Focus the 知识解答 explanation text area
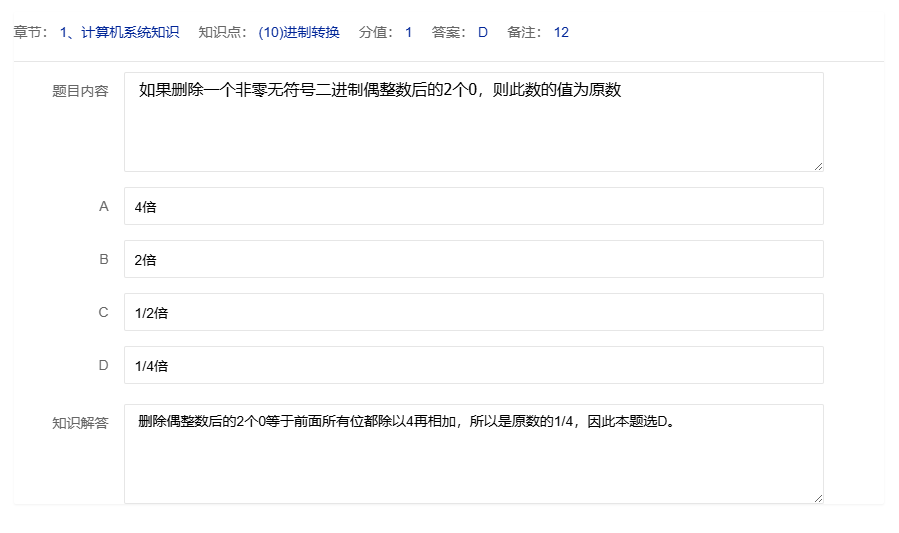This screenshot has width=899, height=533. [473, 460]
